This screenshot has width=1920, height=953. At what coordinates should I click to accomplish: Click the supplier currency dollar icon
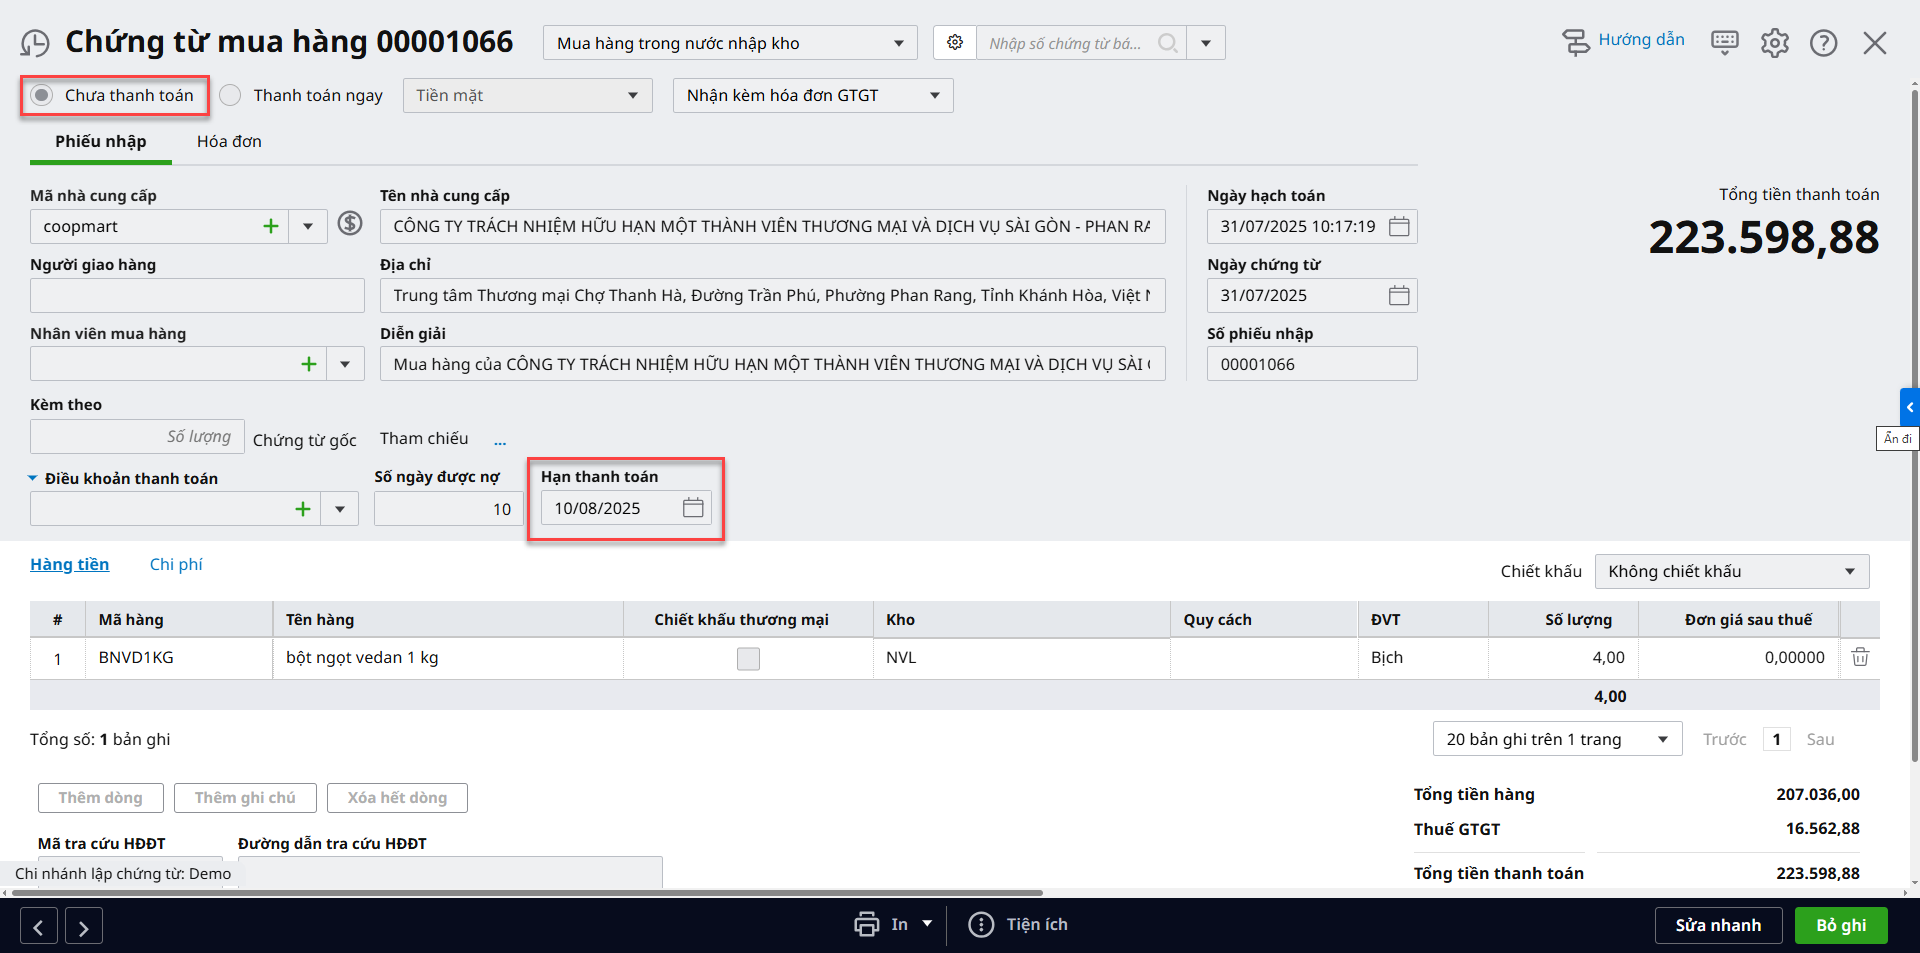tap(349, 223)
